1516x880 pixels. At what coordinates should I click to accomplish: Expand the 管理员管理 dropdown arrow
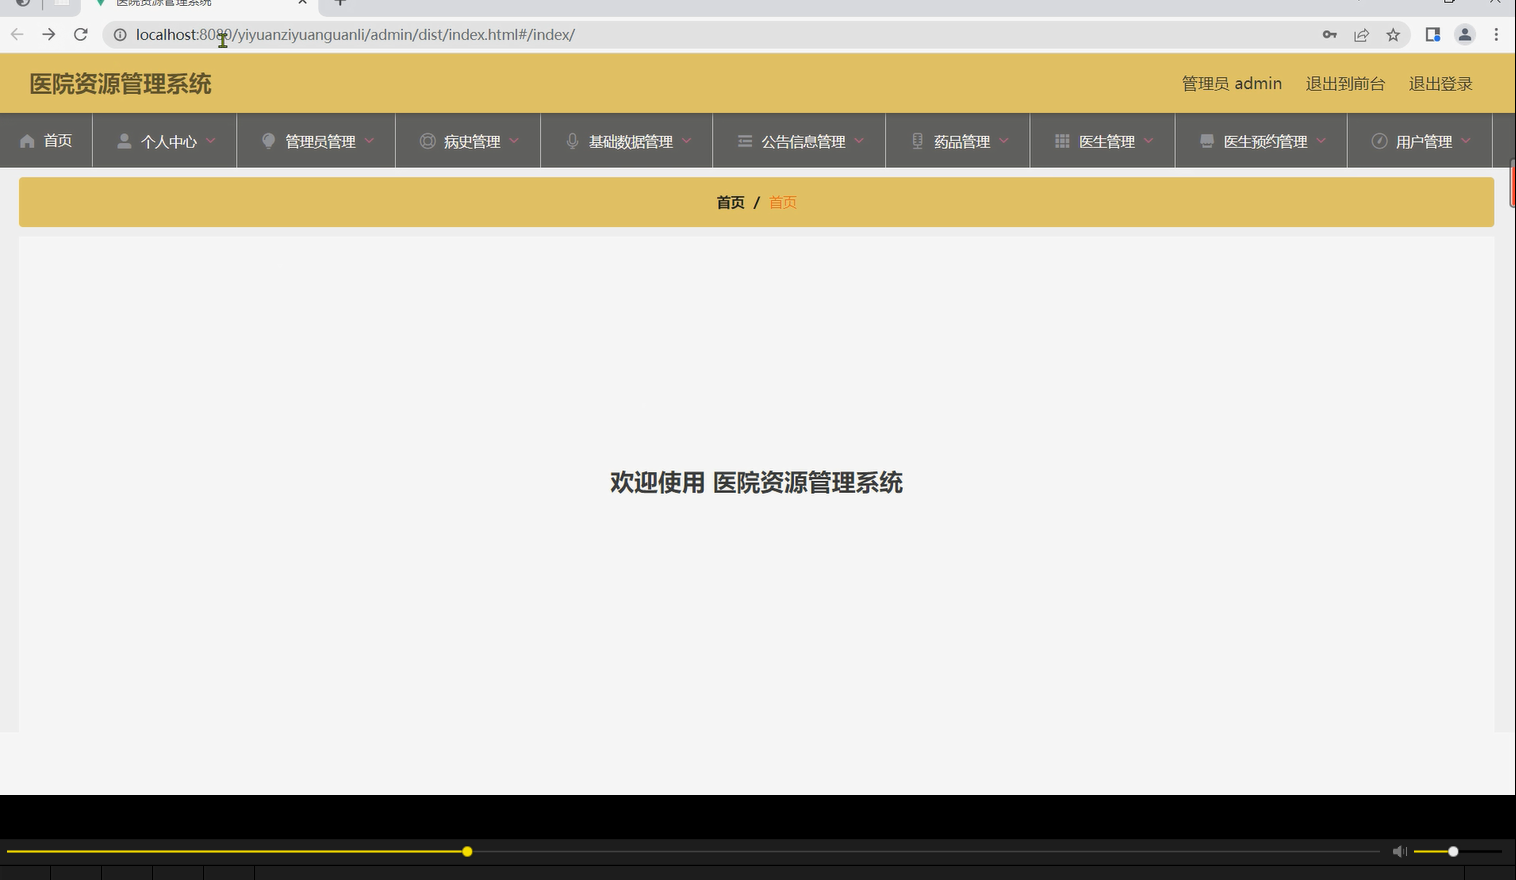tap(369, 141)
